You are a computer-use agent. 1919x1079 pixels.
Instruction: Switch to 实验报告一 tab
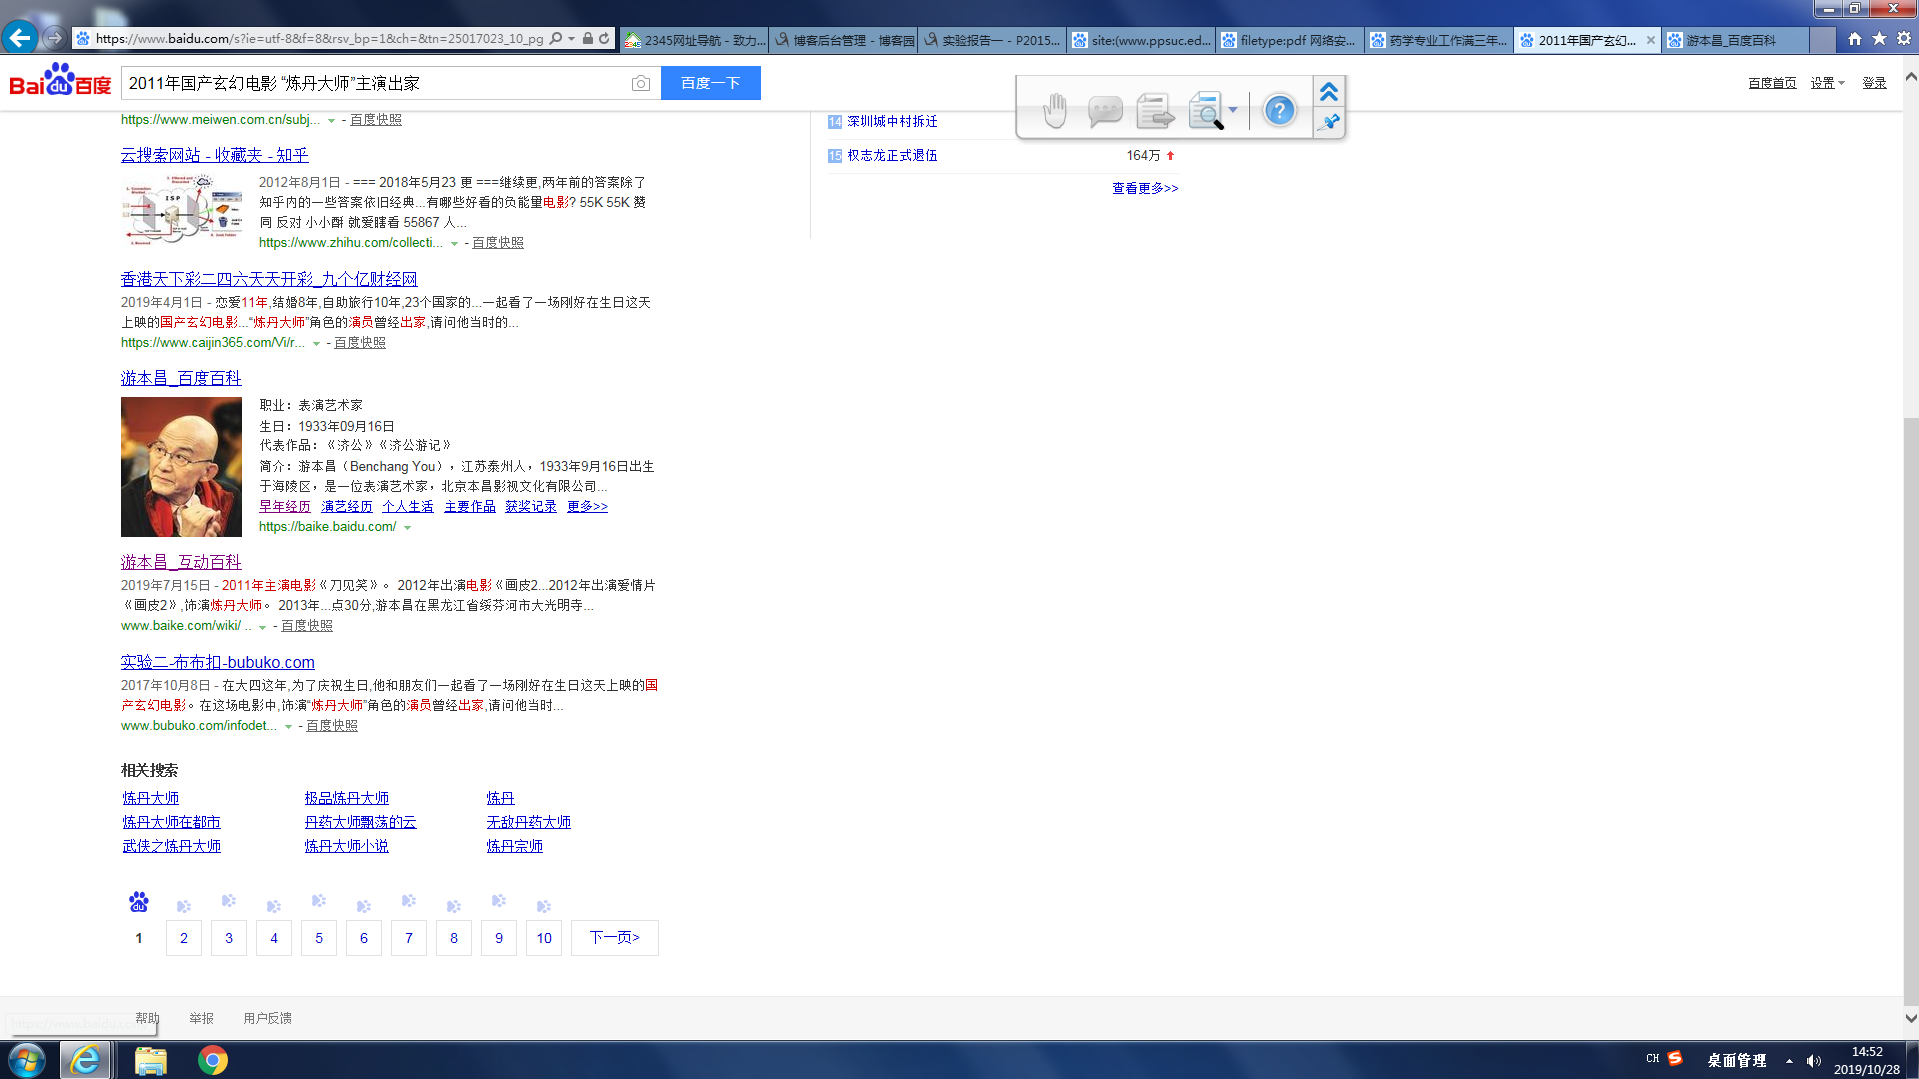coord(992,40)
